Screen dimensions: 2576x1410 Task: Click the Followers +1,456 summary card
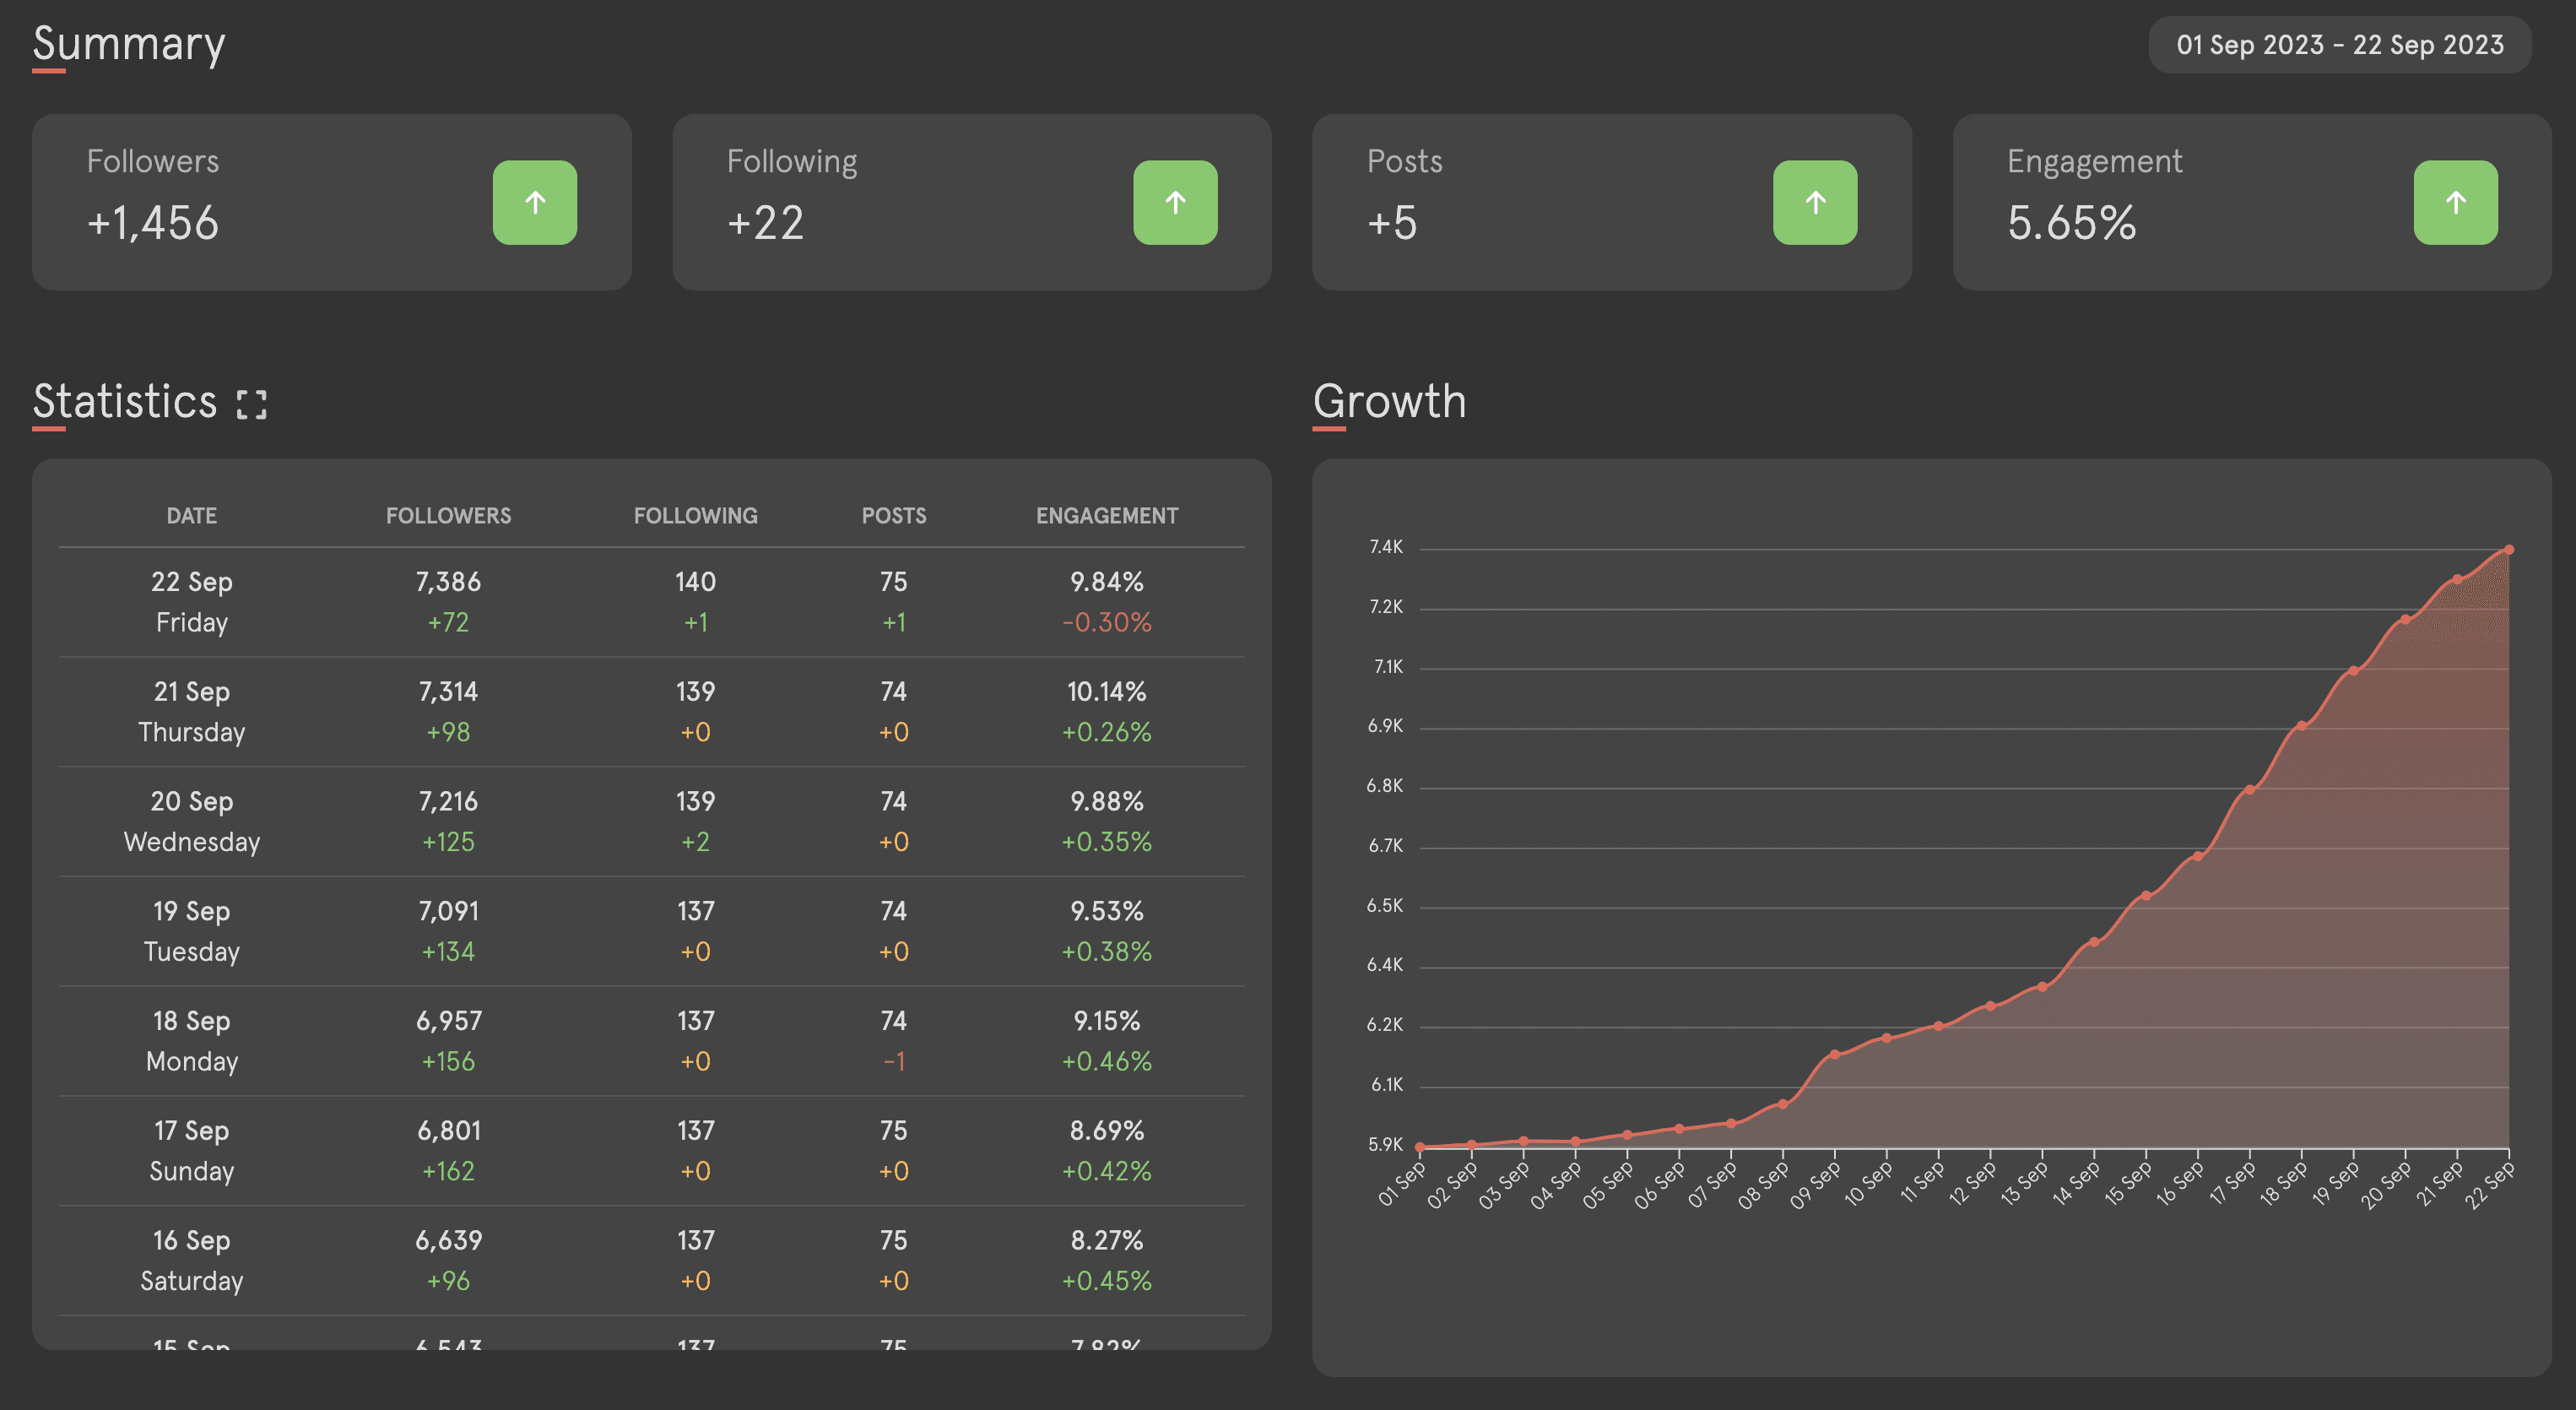pos(331,202)
